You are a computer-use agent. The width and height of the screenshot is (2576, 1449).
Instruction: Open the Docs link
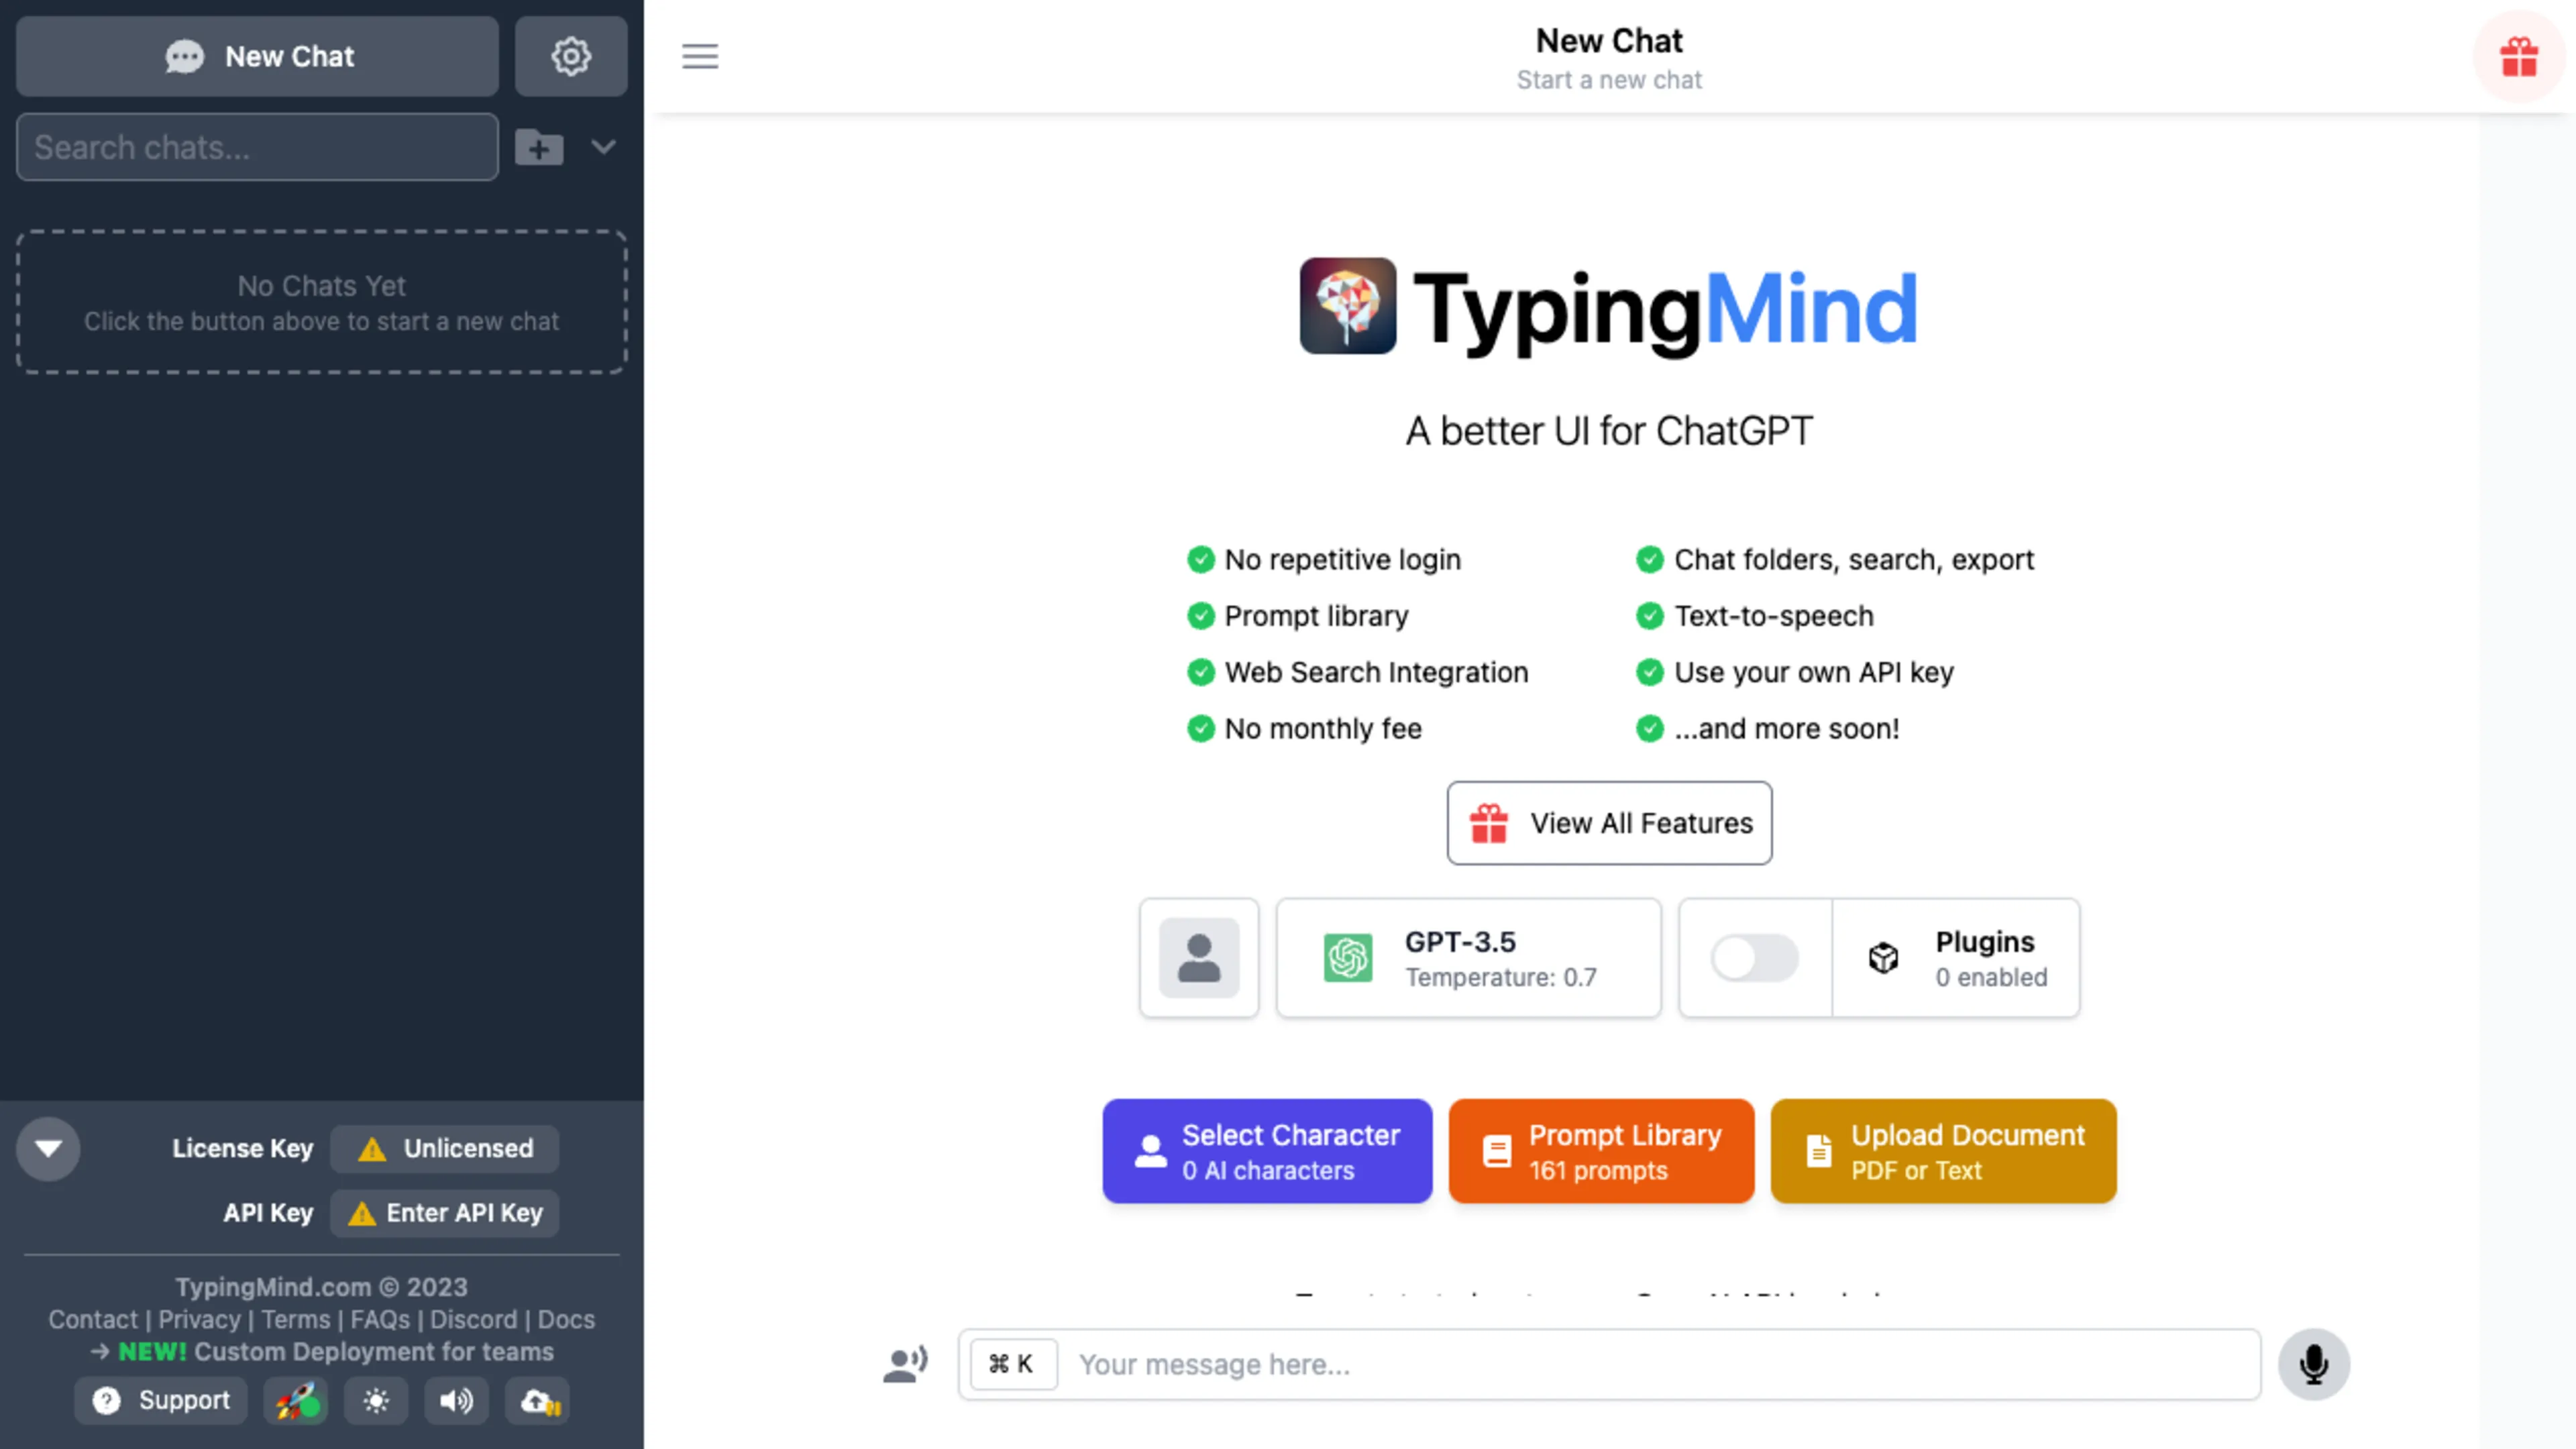click(x=566, y=1319)
